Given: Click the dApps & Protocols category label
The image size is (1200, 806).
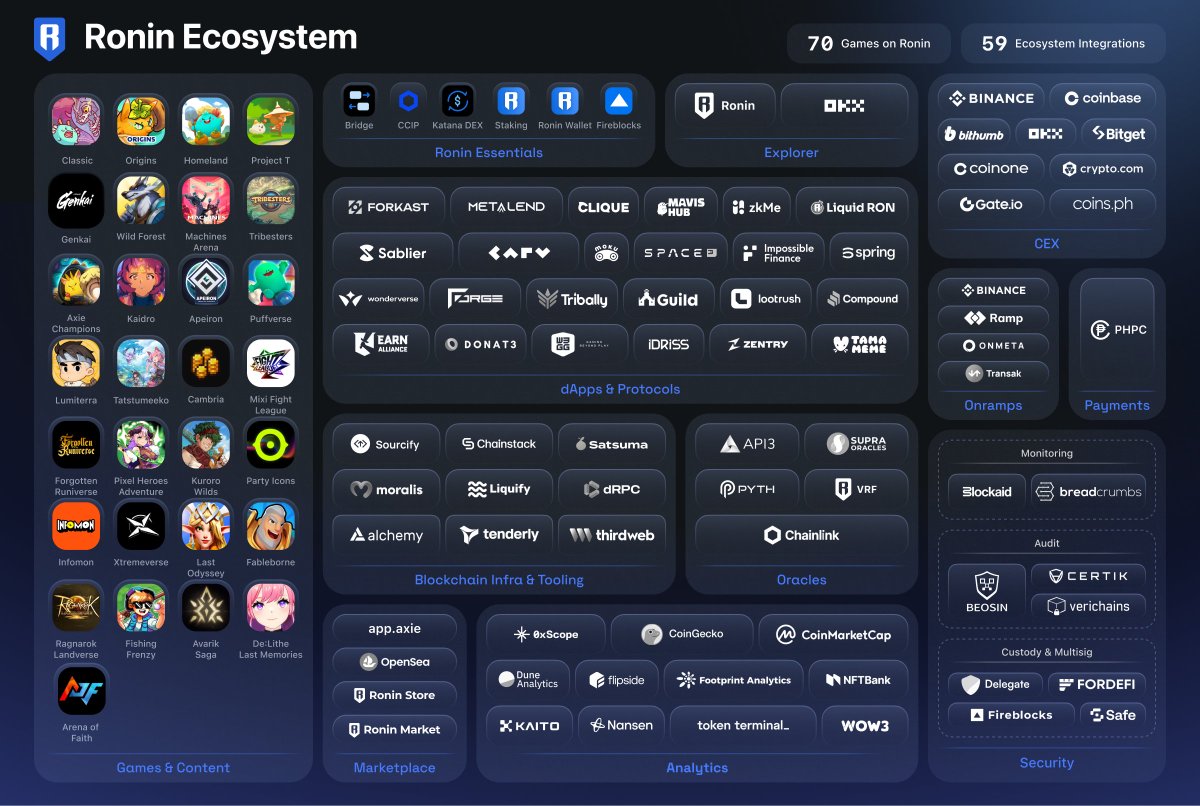Looking at the screenshot, I should tap(620, 389).
